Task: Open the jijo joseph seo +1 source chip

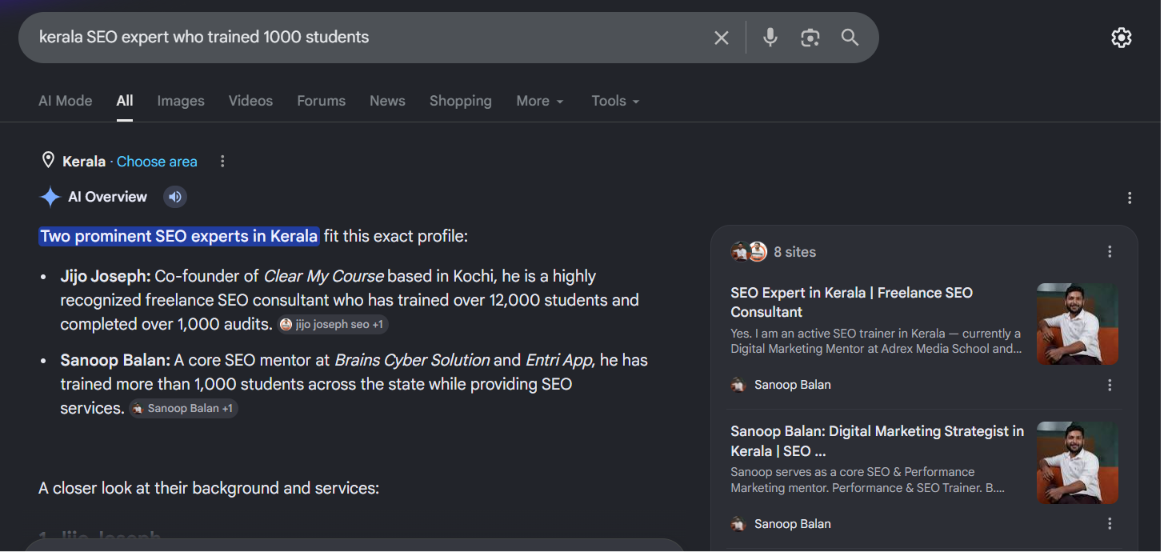Action: point(332,324)
